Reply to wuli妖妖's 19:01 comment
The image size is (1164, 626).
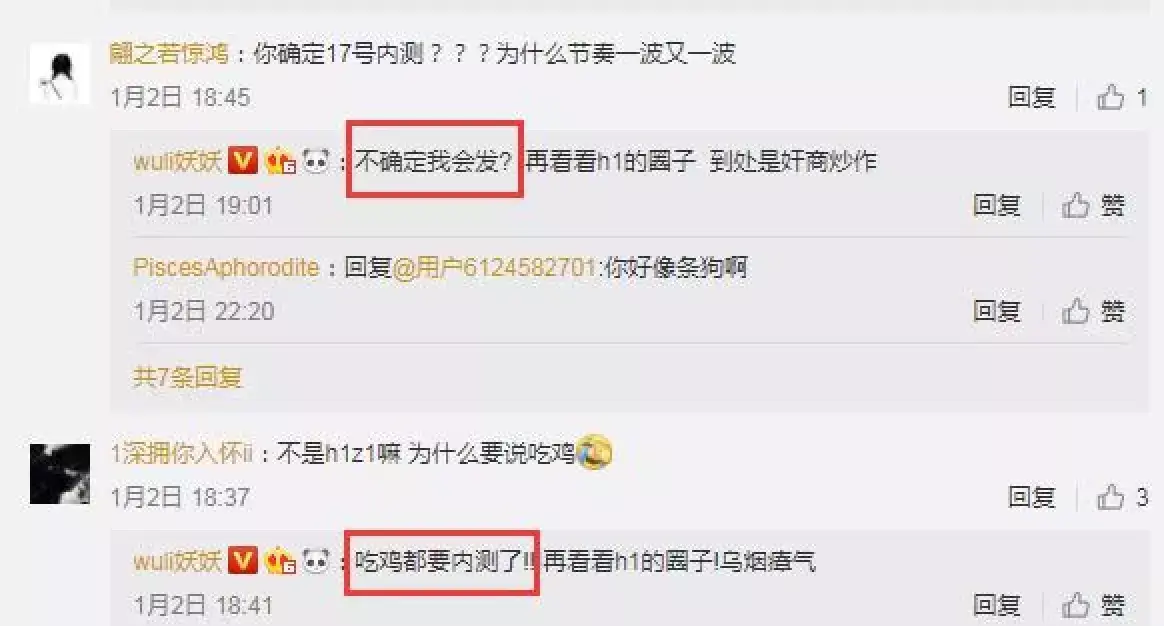tap(996, 206)
